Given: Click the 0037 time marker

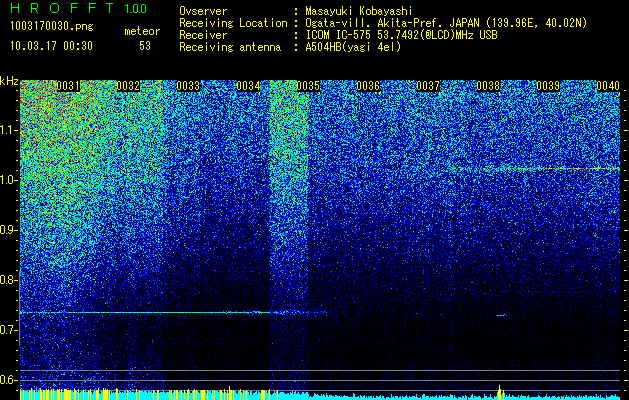Looking at the screenshot, I should (428, 86).
